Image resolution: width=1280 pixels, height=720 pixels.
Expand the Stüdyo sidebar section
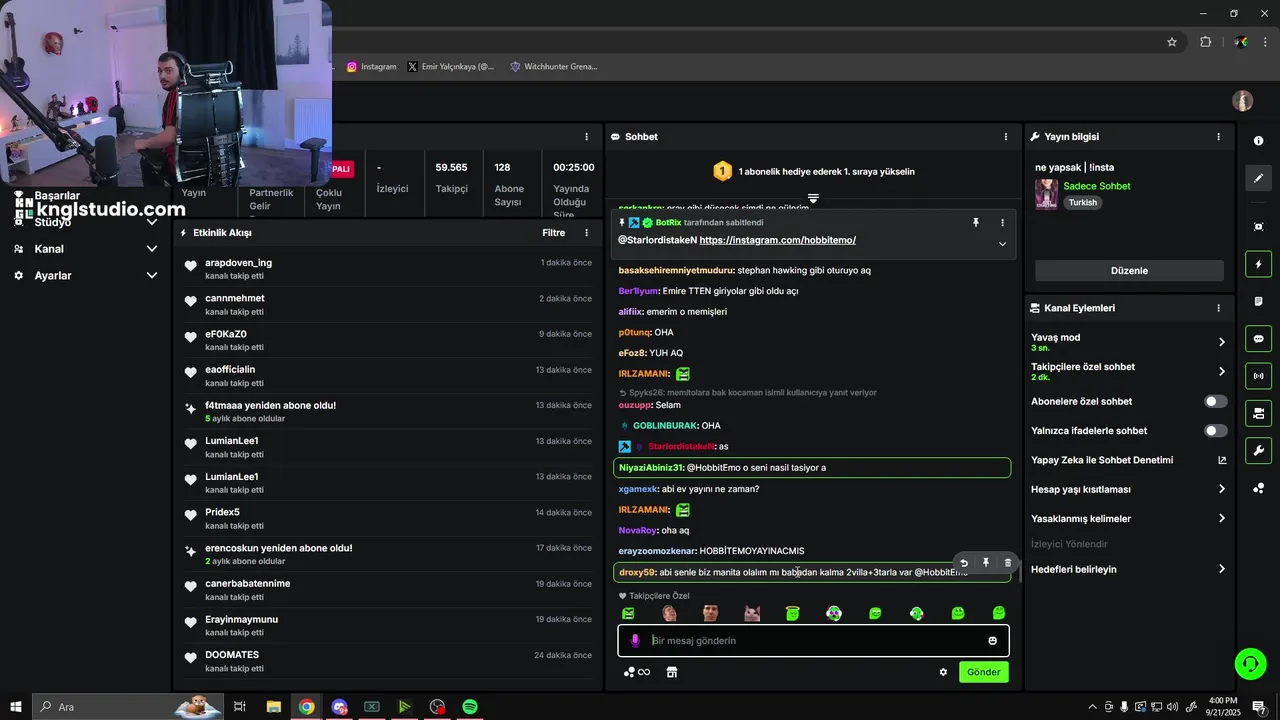coord(151,222)
